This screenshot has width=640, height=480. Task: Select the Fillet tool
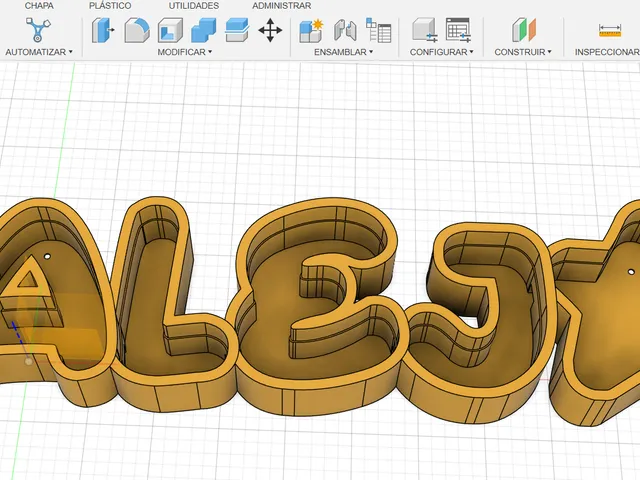click(x=137, y=30)
